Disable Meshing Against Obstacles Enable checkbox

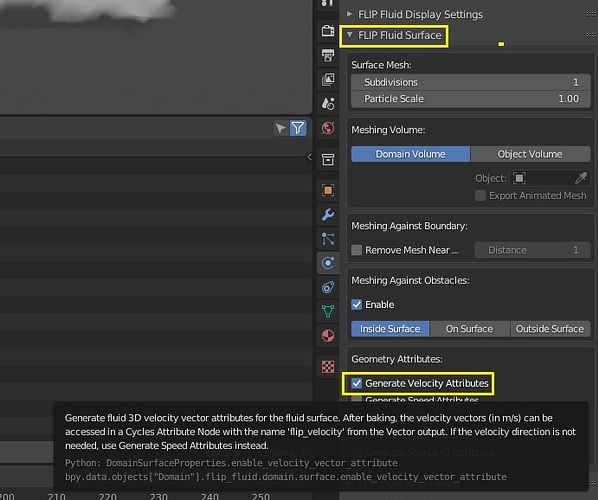click(x=357, y=304)
